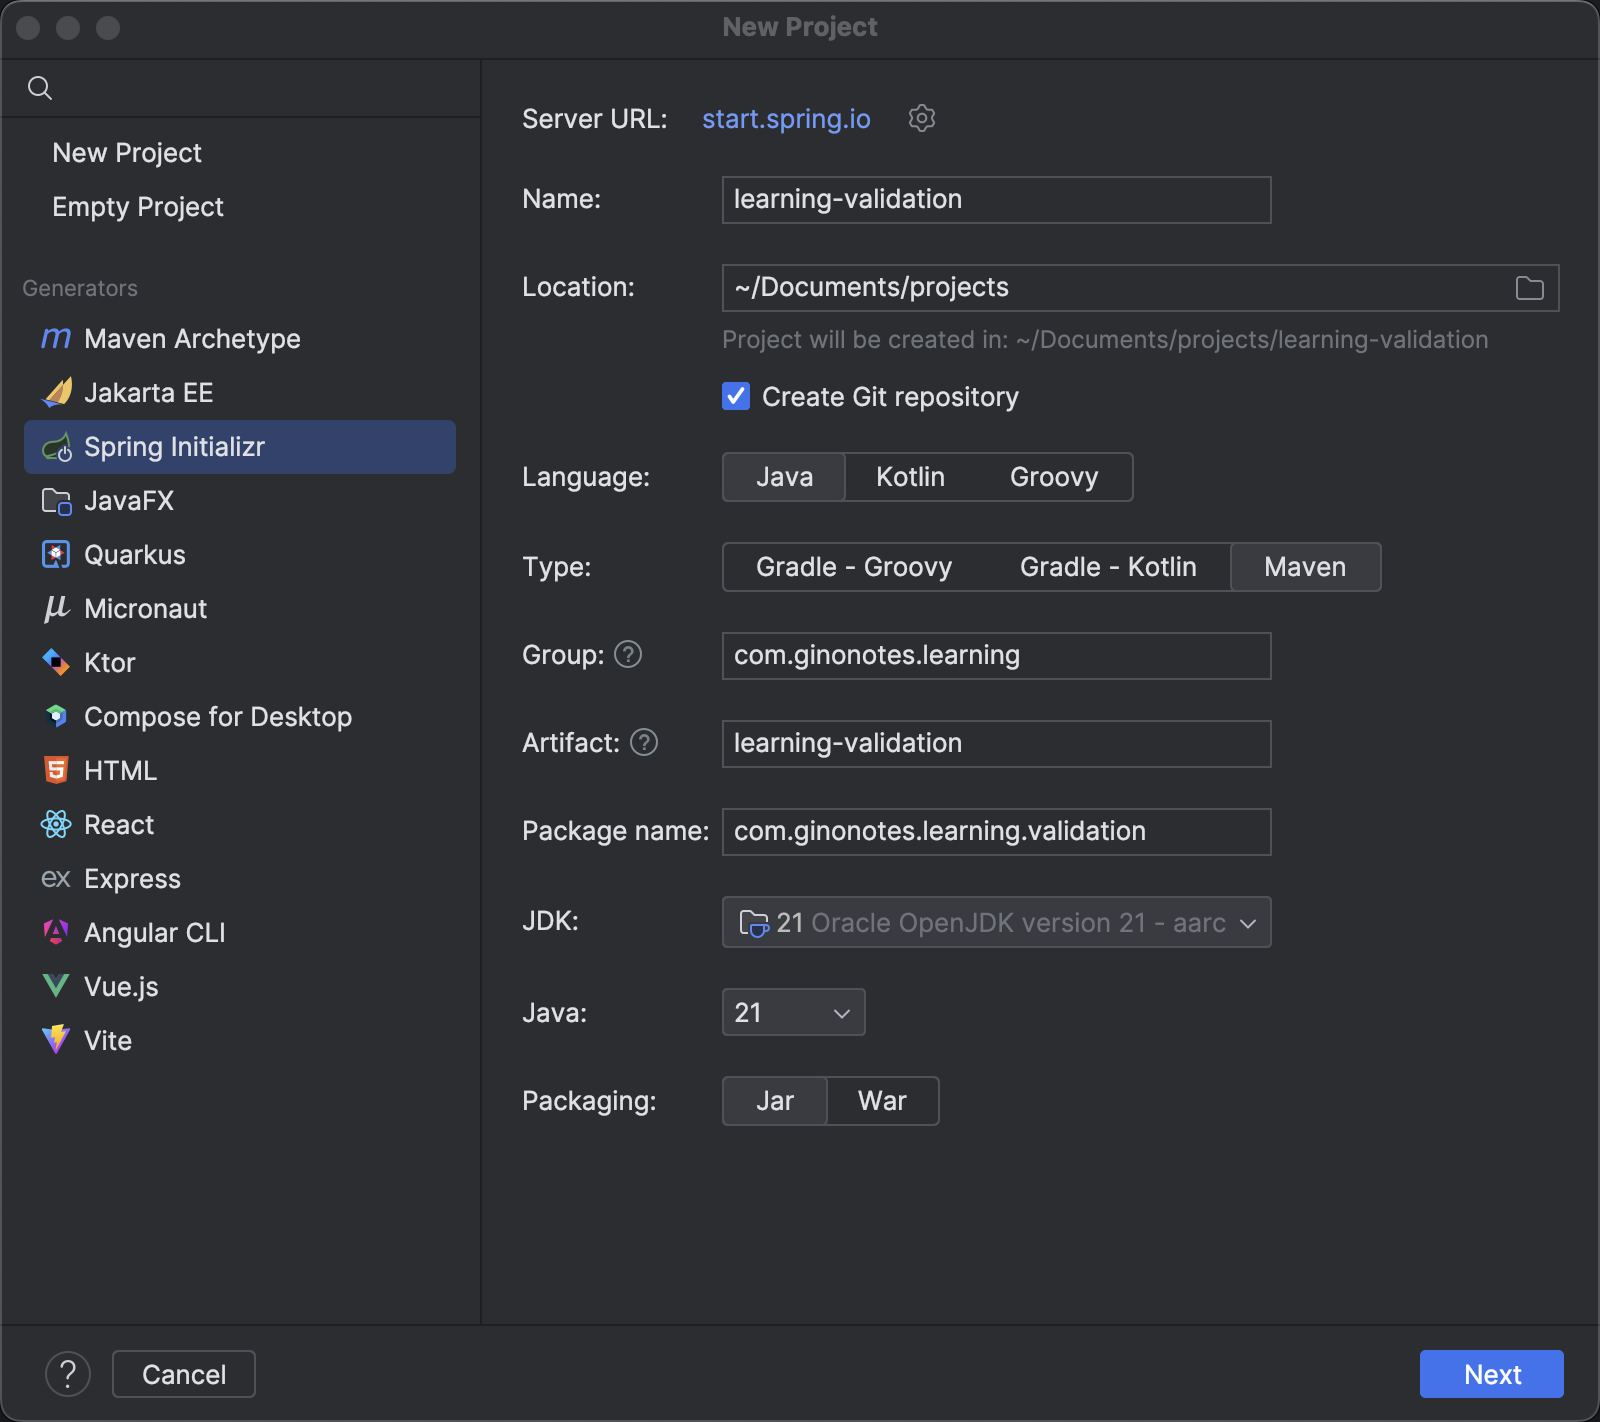Select Groovy language option
This screenshot has height=1422, width=1600.
(x=1054, y=477)
